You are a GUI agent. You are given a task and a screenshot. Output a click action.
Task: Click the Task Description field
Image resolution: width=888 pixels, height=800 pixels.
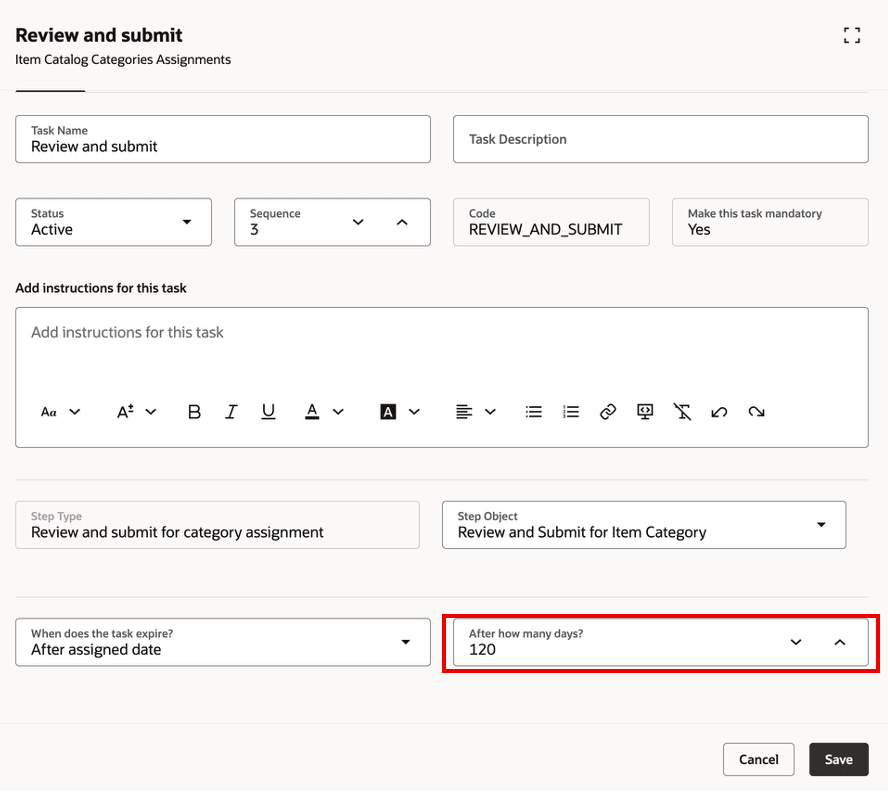pos(660,139)
